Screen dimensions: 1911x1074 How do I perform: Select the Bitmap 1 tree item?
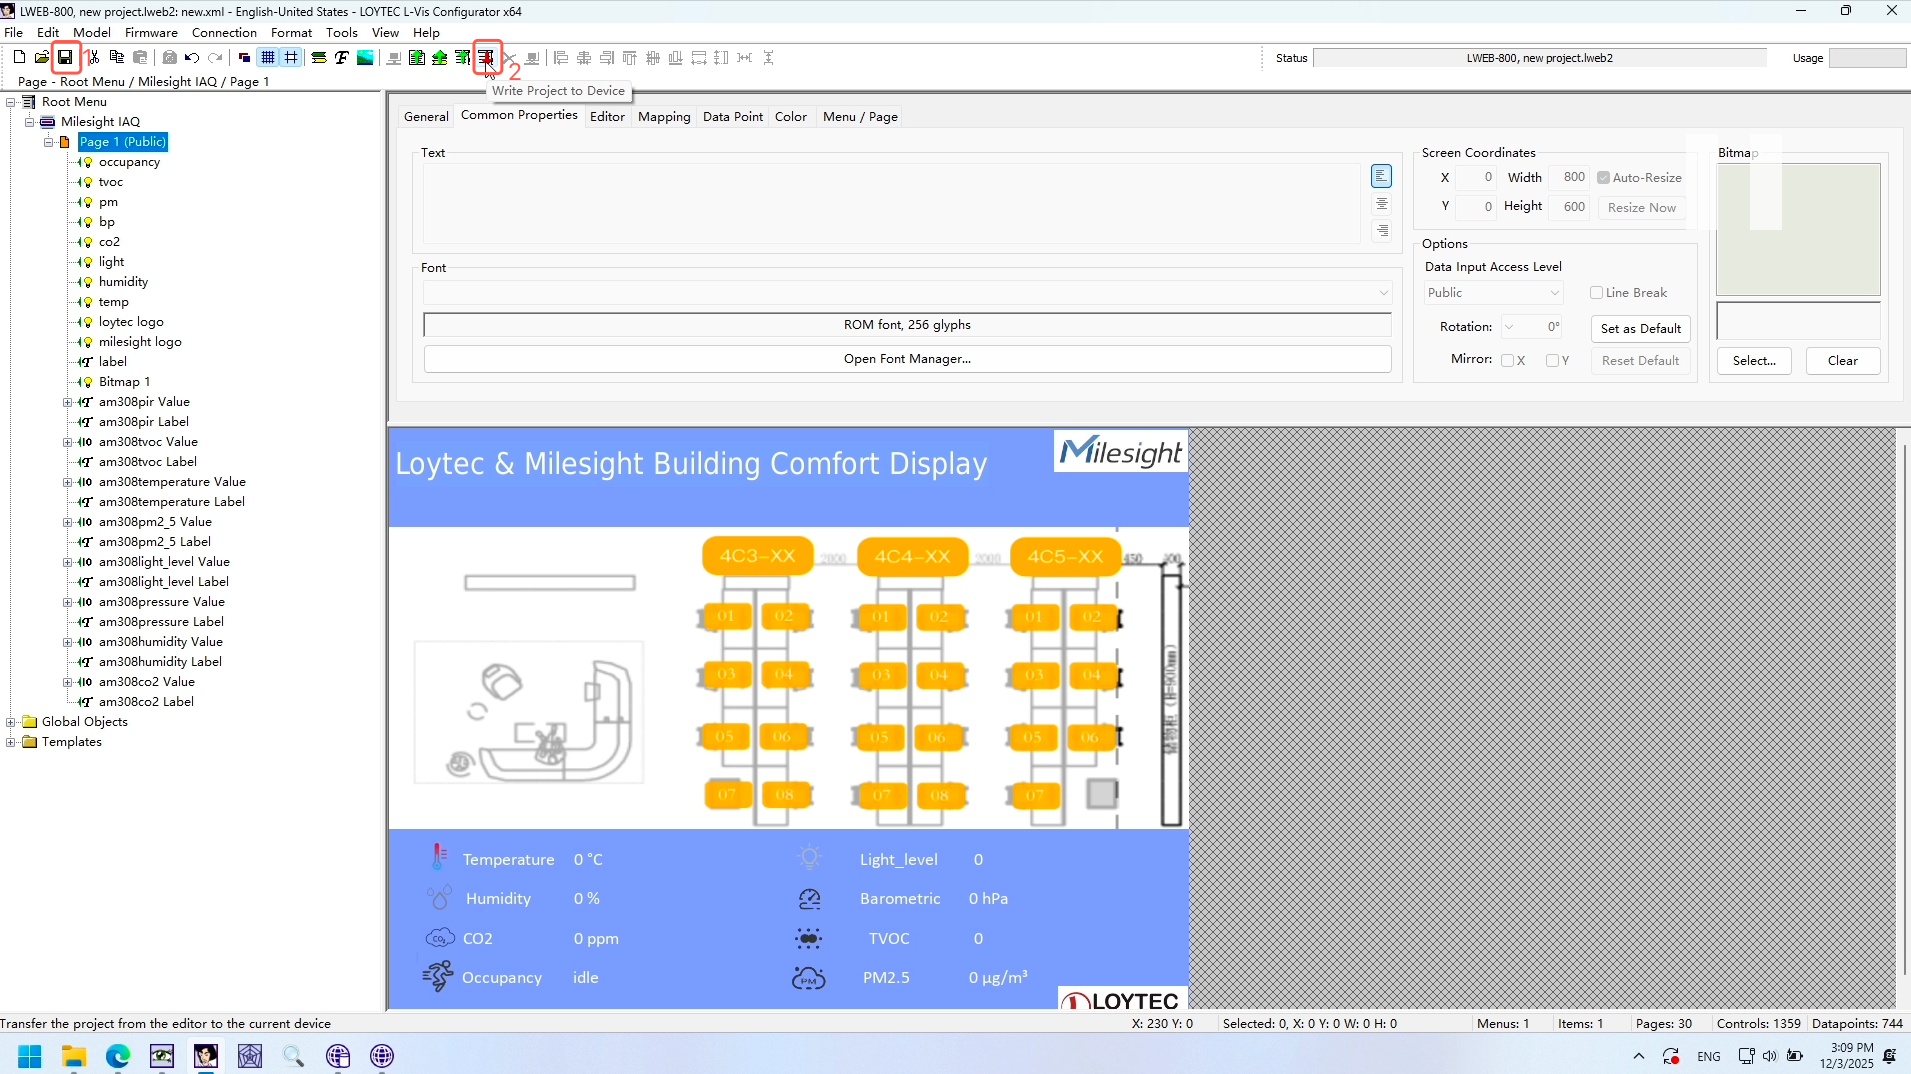pos(124,382)
